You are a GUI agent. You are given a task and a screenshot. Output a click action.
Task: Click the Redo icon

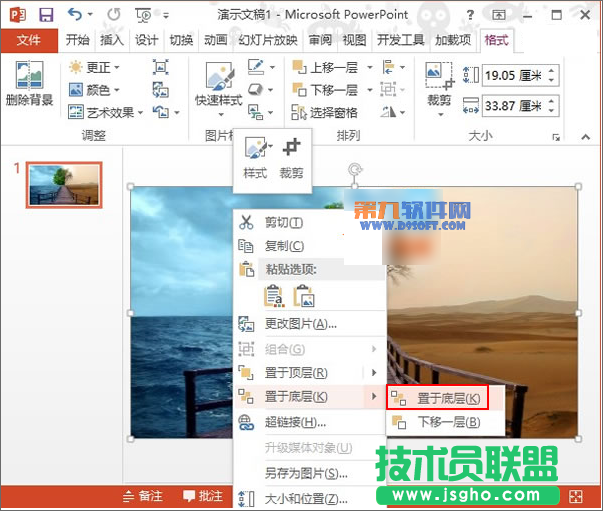coord(114,15)
